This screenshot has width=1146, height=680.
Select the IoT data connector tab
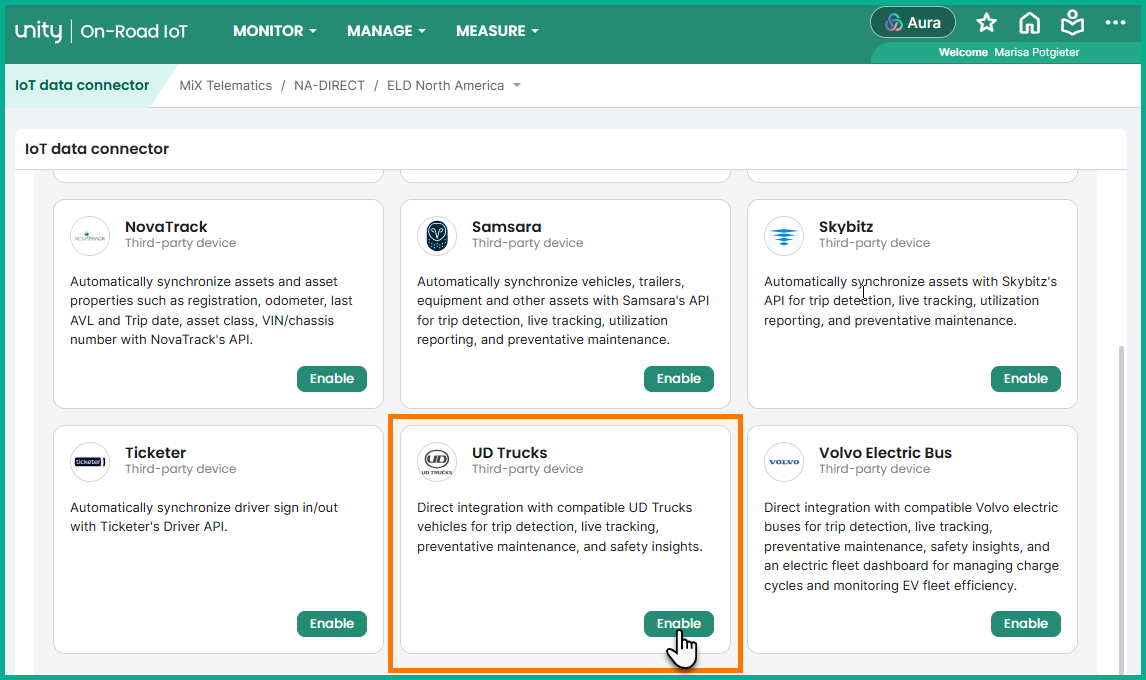[x=82, y=86]
